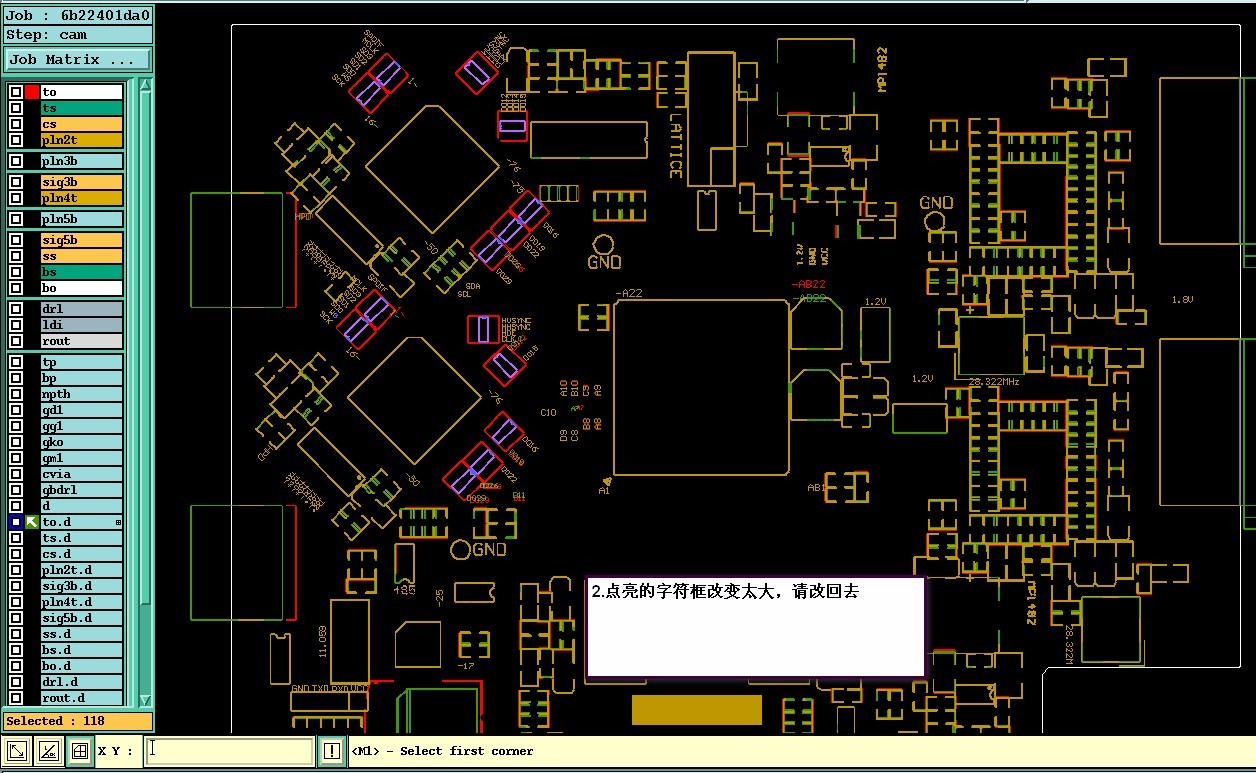The image size is (1256, 773).
Task: Select the rout.d layer name
Action: click(x=81, y=698)
